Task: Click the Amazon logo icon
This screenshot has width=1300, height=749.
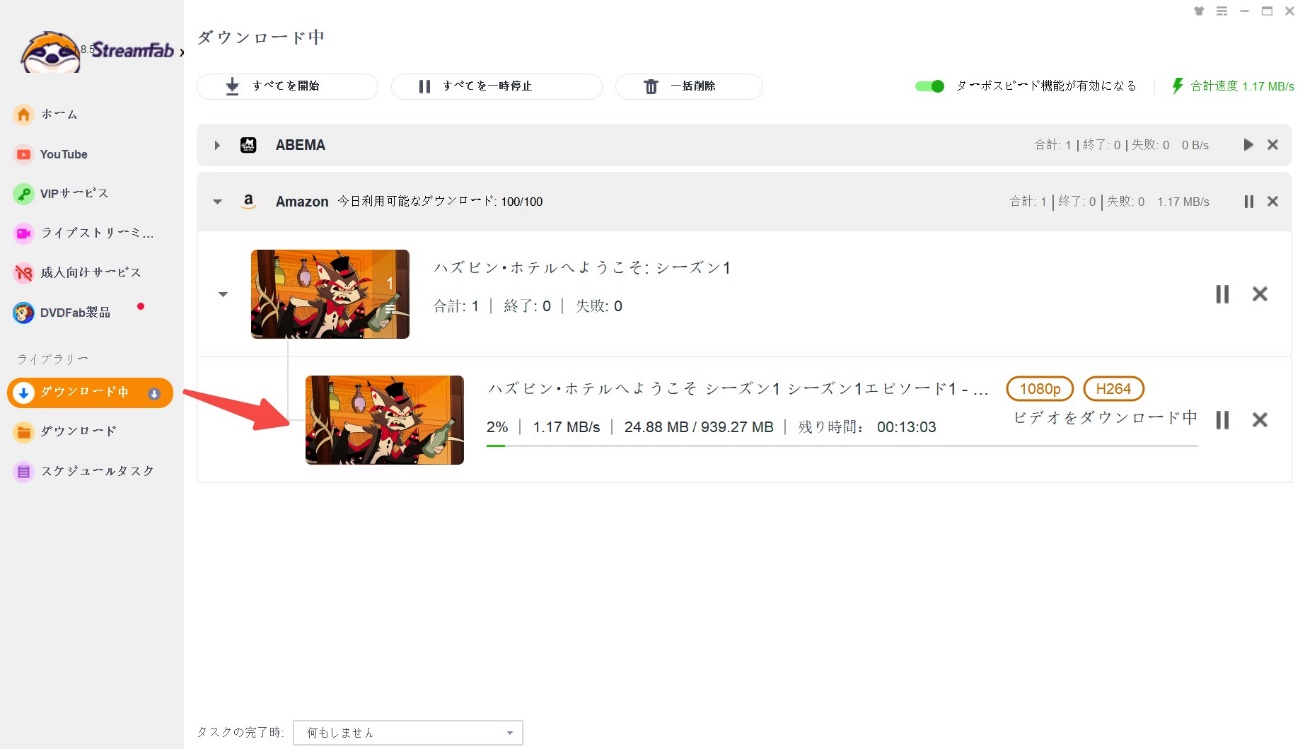Action: coord(248,202)
